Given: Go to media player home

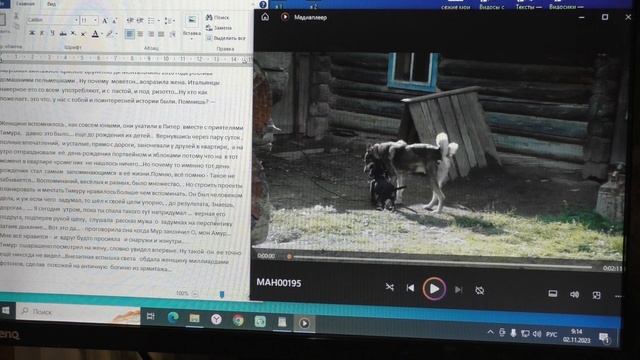Looking at the screenshot, I should point(265,17).
